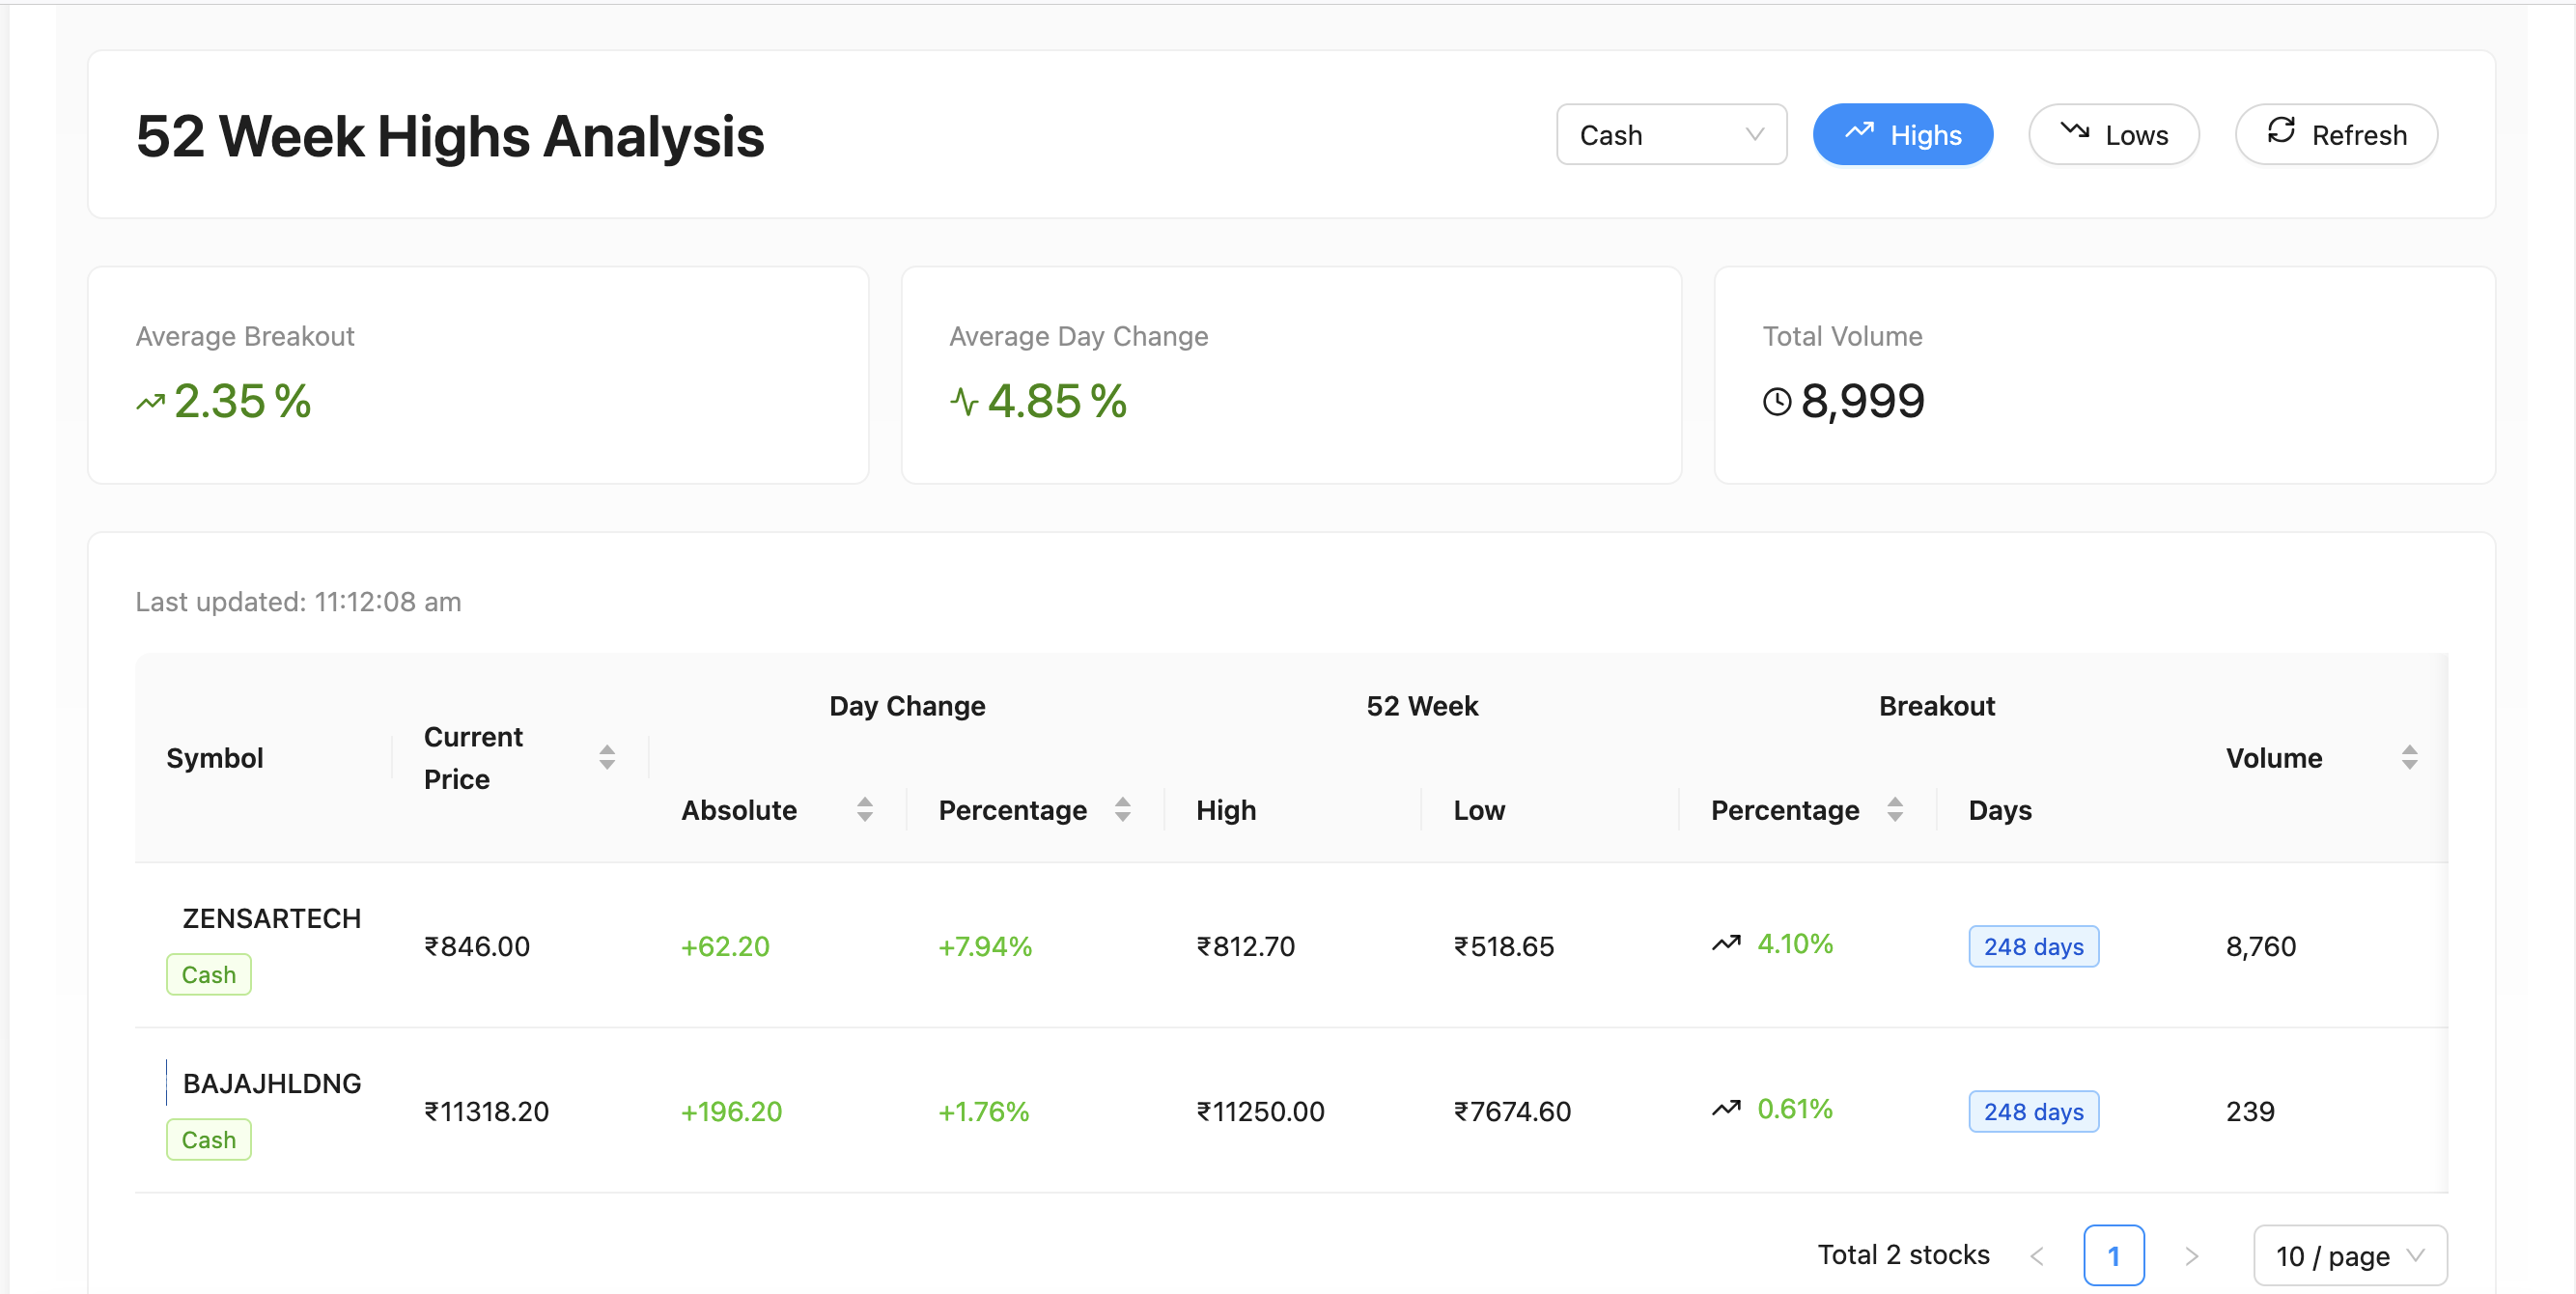Sort by Day Change Absolute column
The image size is (2576, 1294).
(865, 809)
